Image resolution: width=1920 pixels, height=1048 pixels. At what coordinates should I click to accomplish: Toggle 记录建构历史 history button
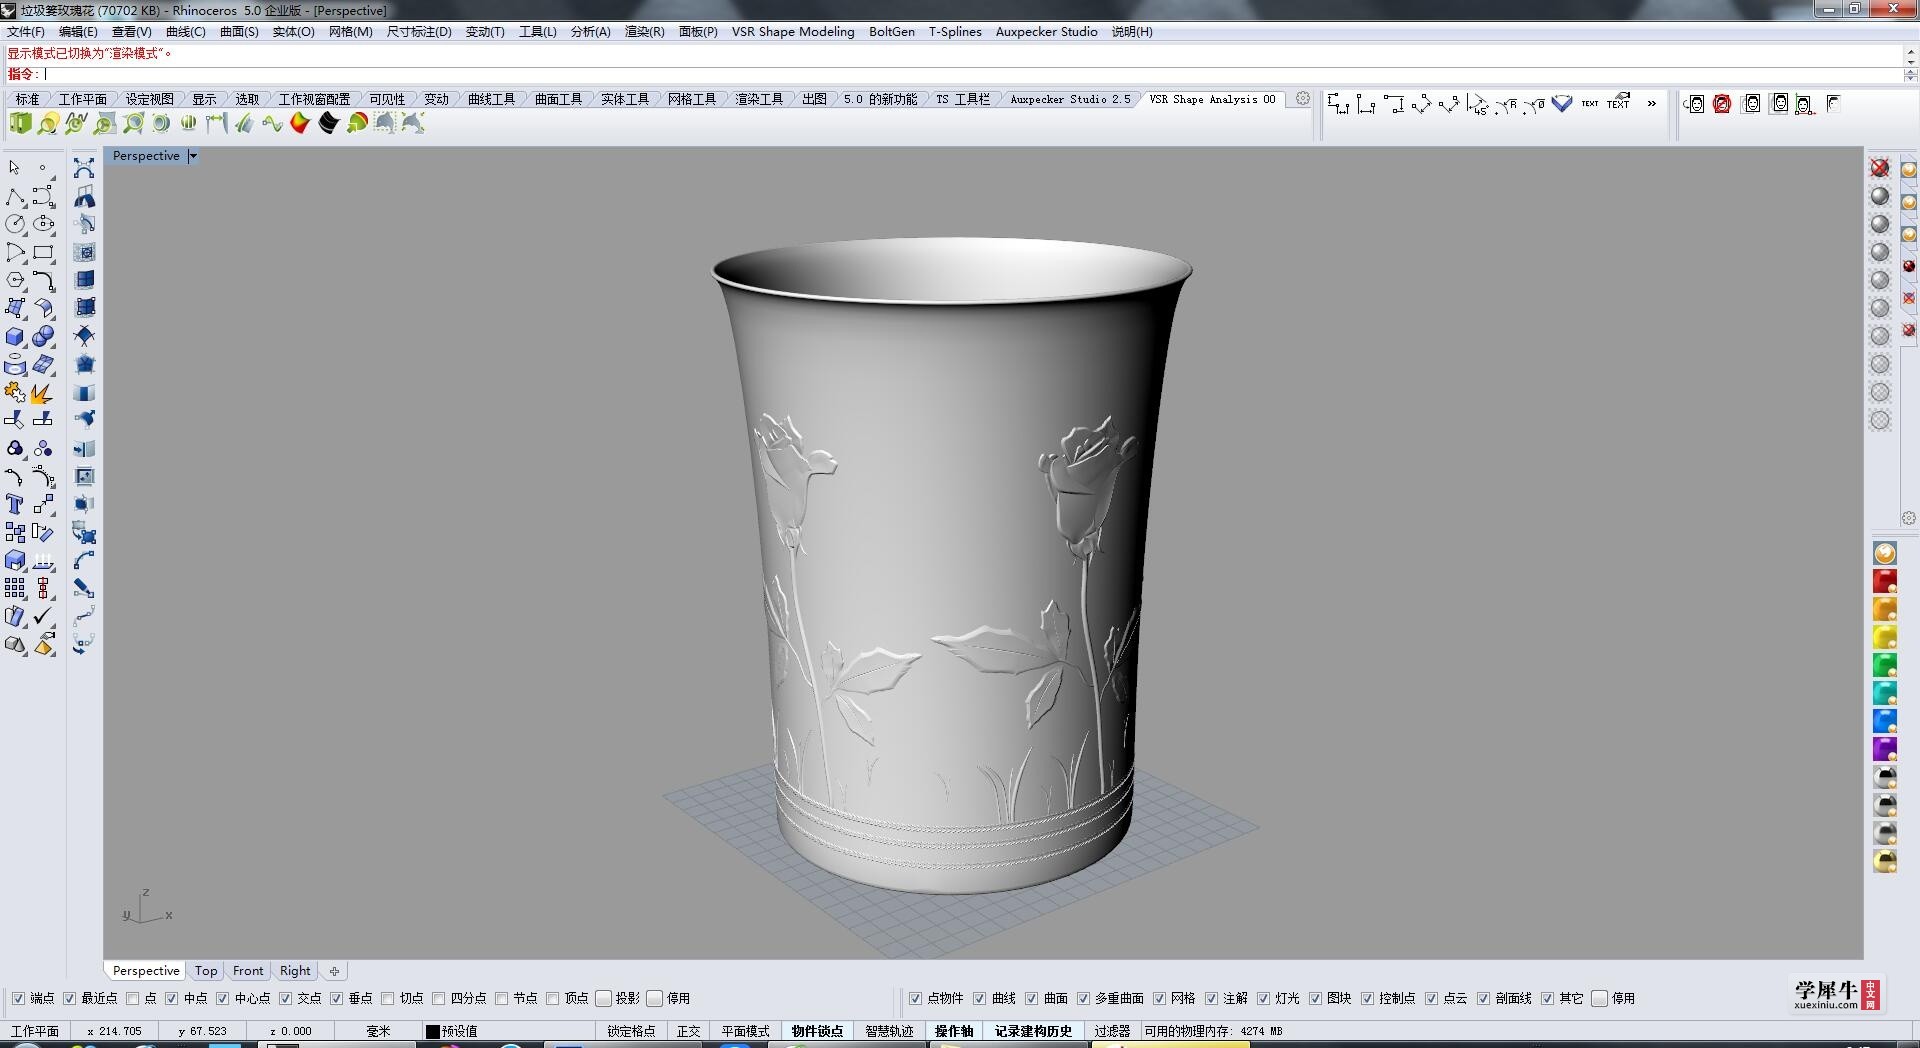(x=1033, y=1031)
